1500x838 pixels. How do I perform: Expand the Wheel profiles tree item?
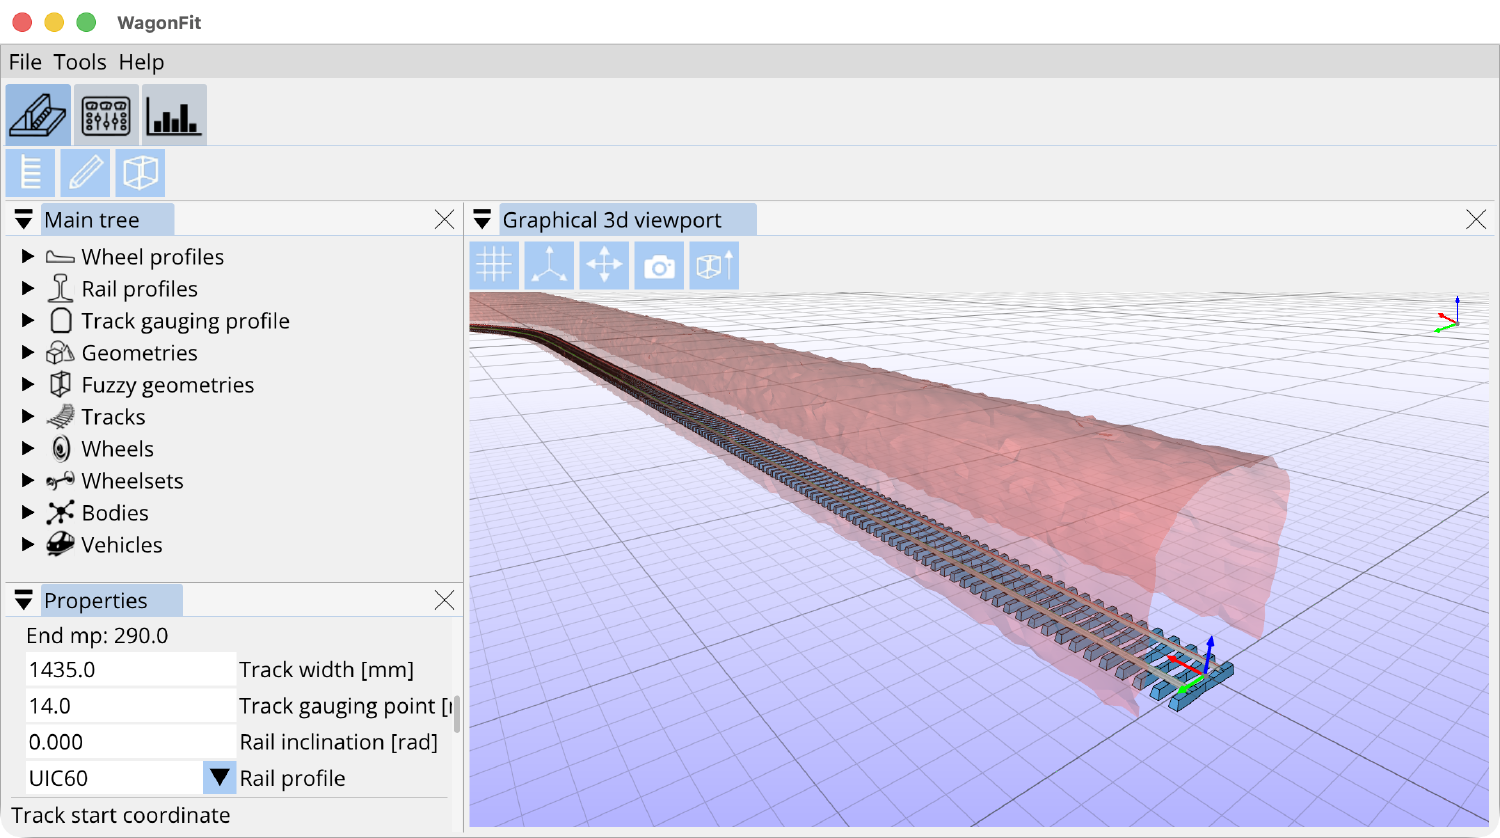[26, 256]
